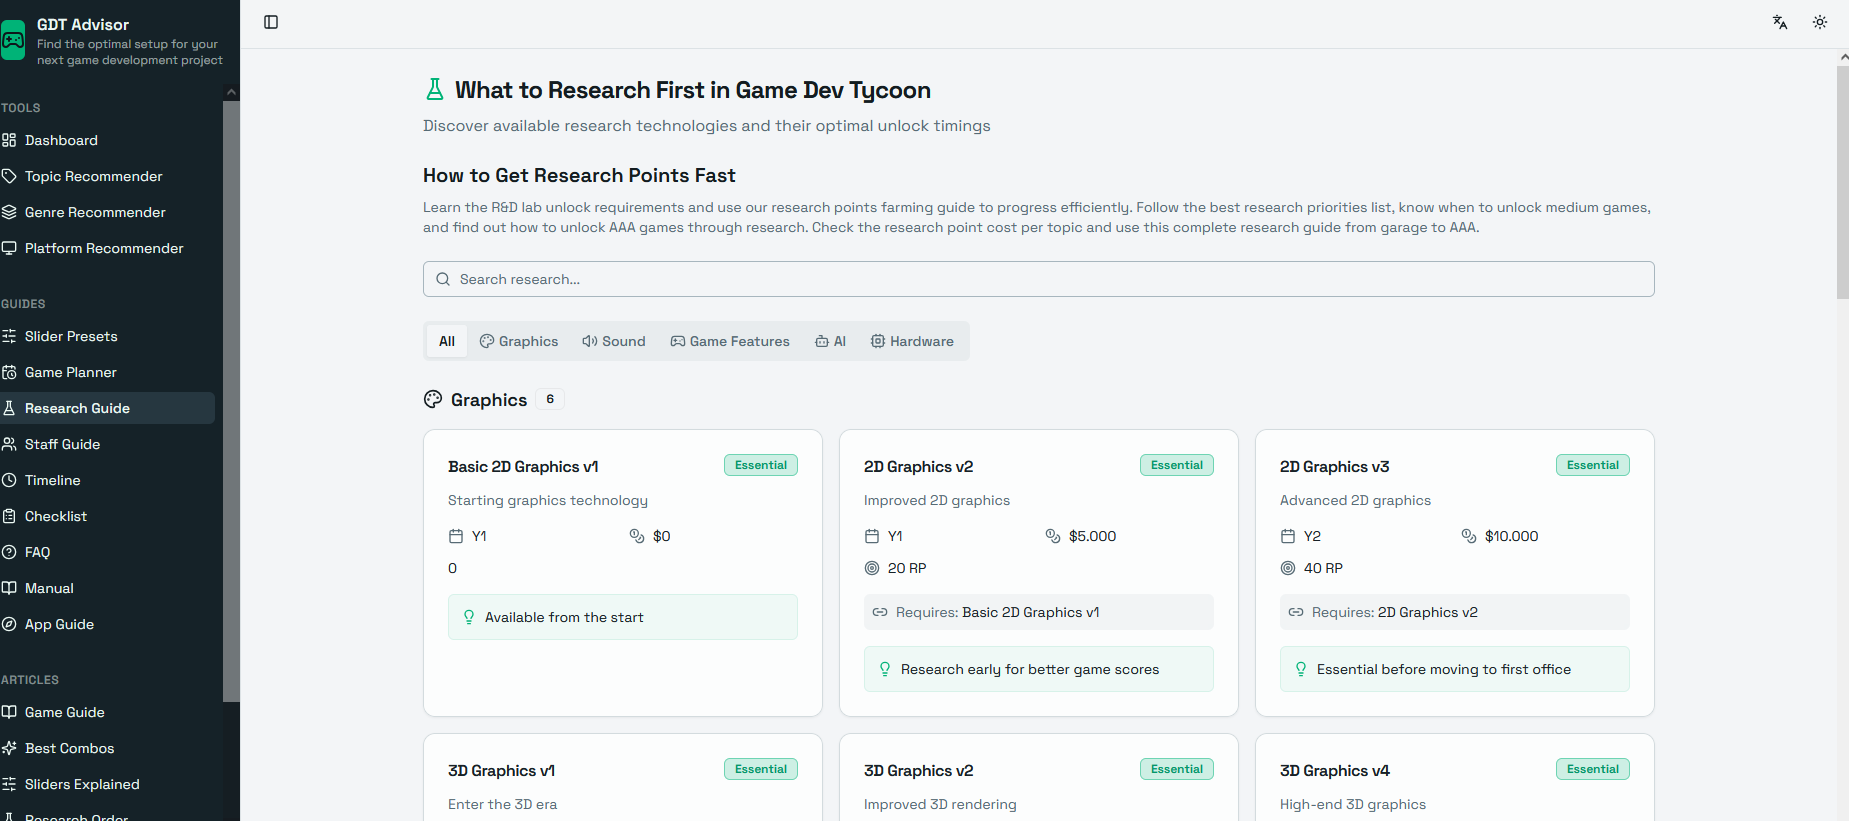Click the Graphics count badge 6
This screenshot has height=821, width=1849.
pos(550,399)
